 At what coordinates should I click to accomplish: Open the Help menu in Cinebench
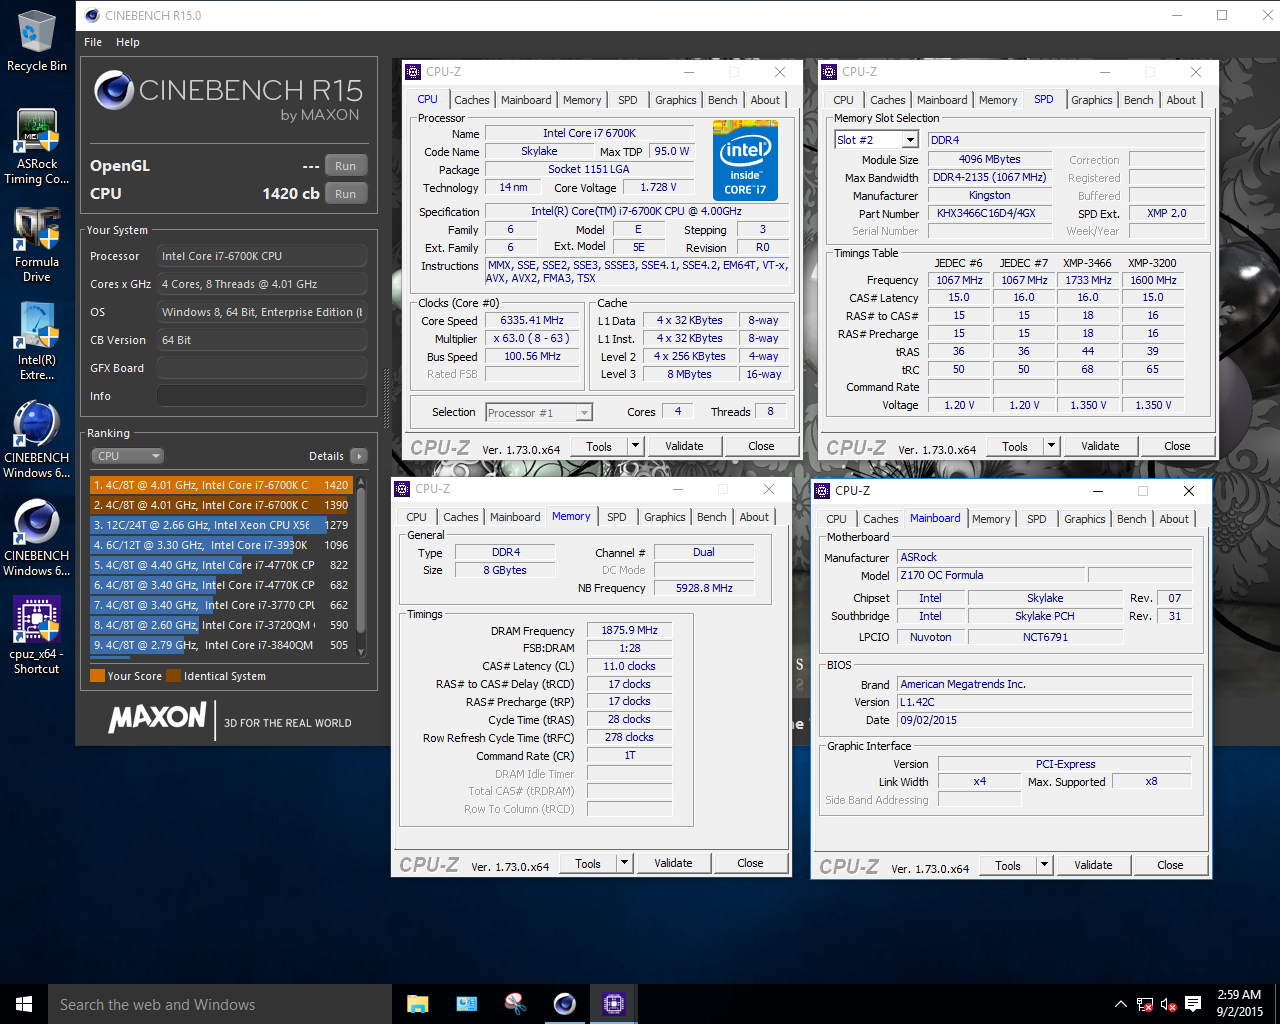point(128,42)
